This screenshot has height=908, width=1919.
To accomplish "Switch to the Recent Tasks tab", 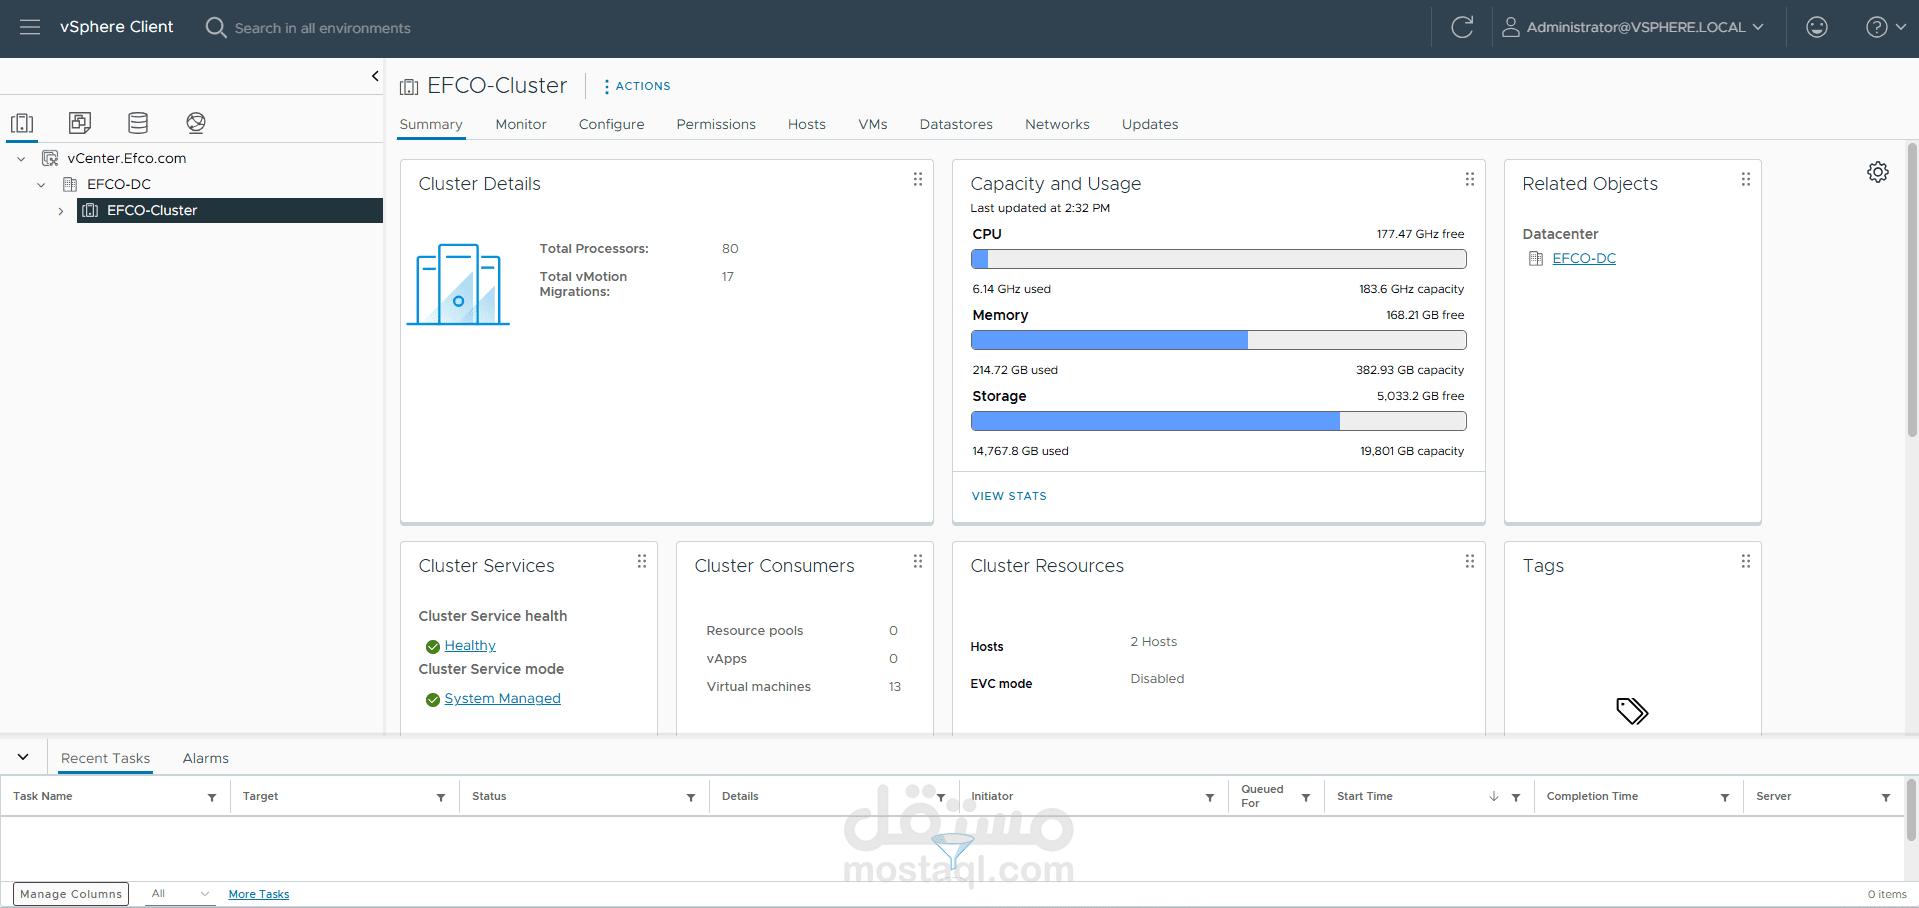I will [105, 758].
